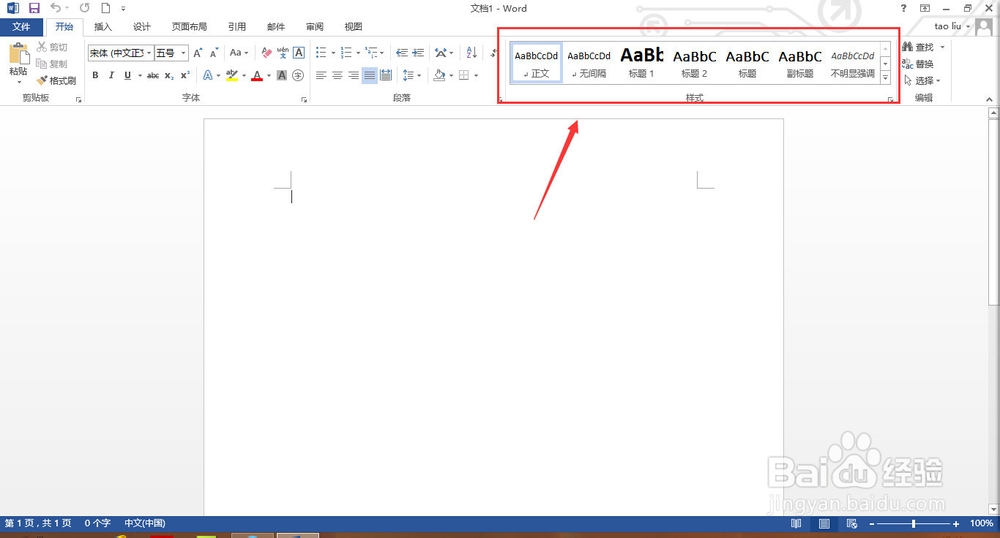Toggle underline formatting
The height and width of the screenshot is (538, 1000).
tap(128, 75)
